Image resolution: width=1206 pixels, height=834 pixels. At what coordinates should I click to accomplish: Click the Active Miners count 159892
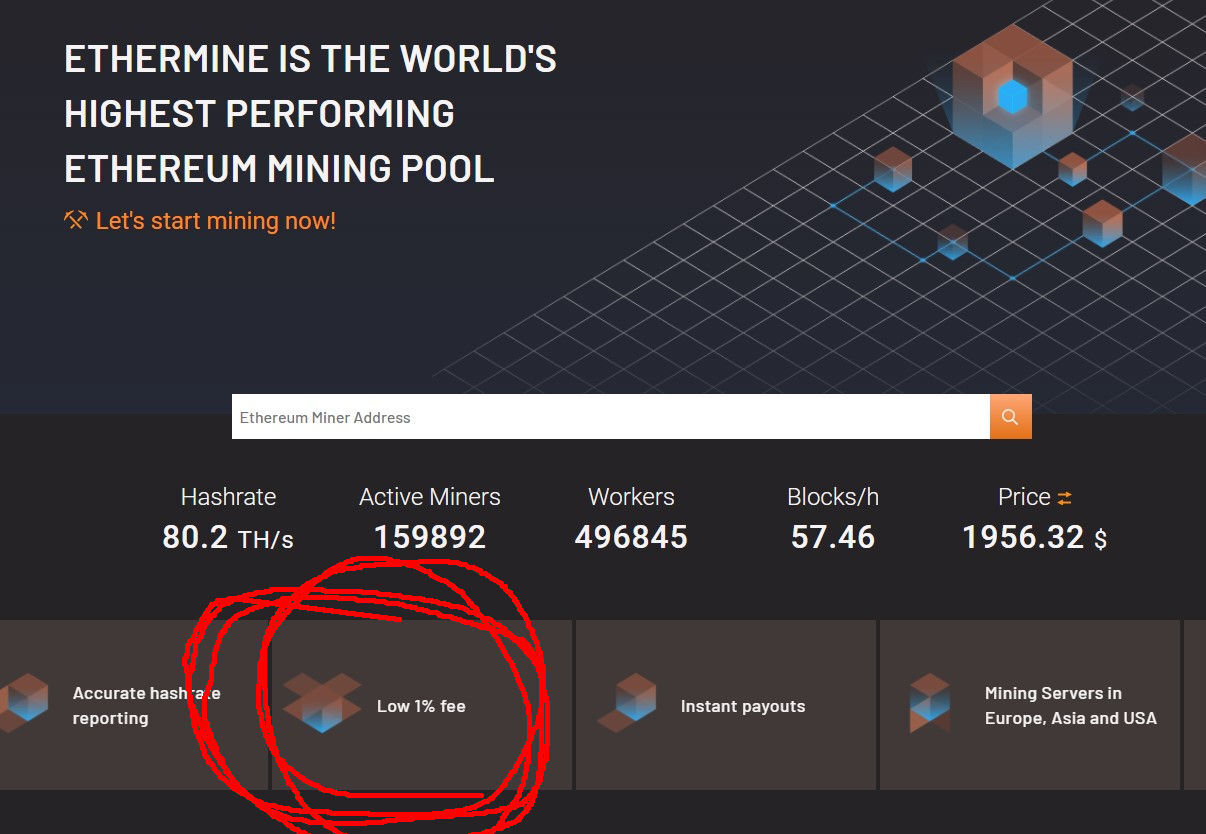tap(430, 538)
